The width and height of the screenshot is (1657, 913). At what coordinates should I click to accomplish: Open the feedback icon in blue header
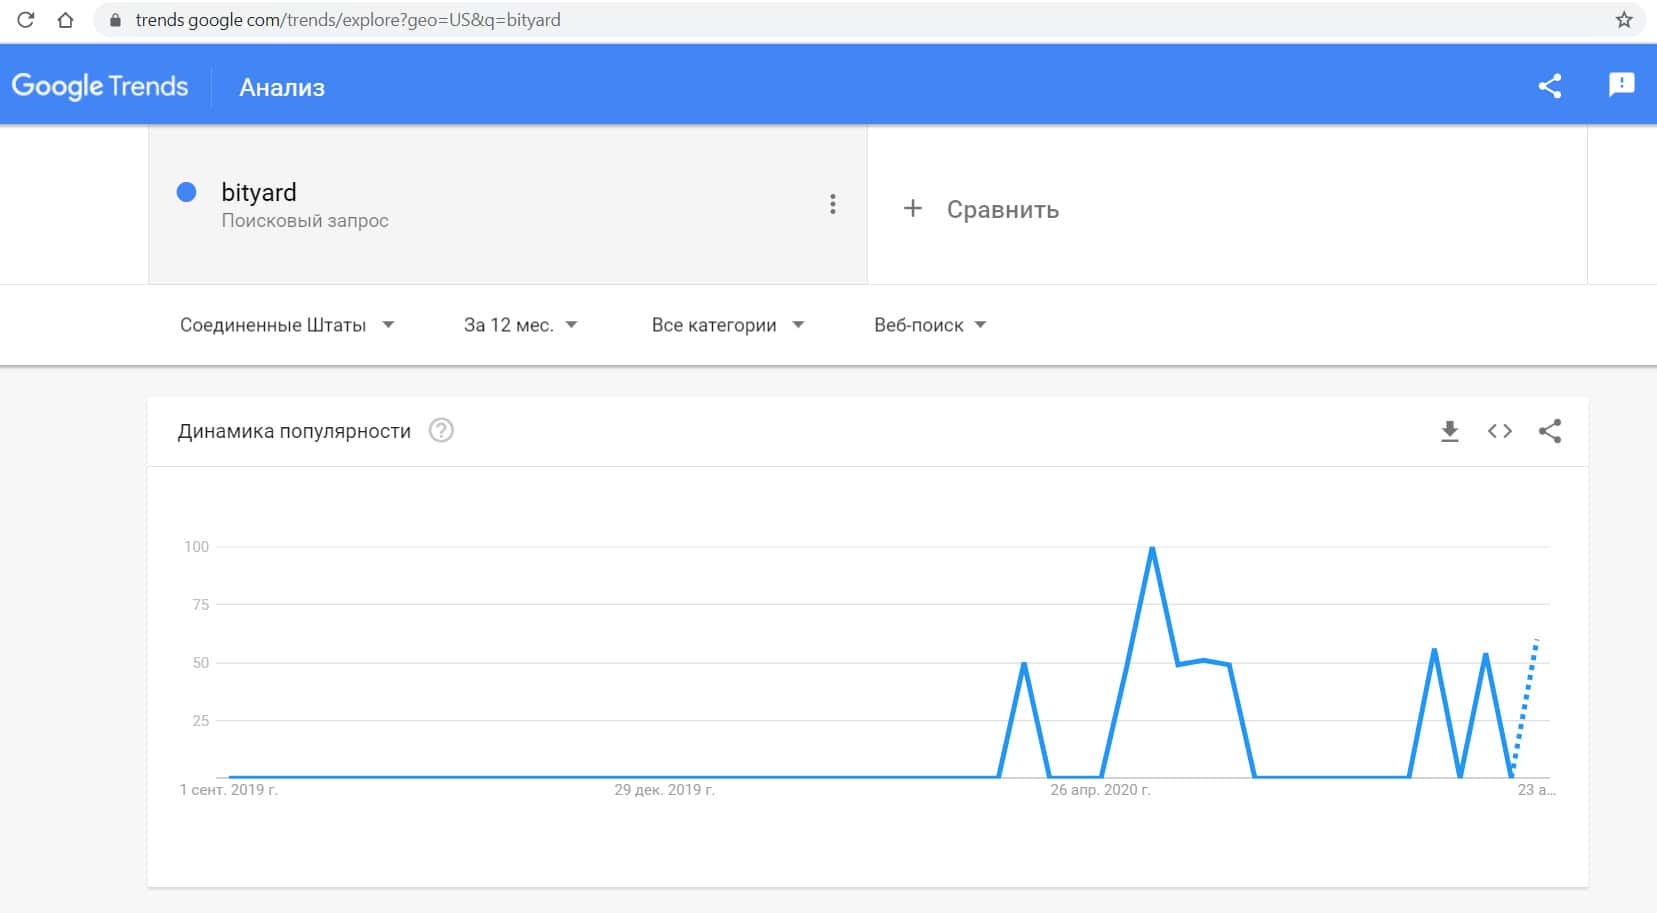1621,85
